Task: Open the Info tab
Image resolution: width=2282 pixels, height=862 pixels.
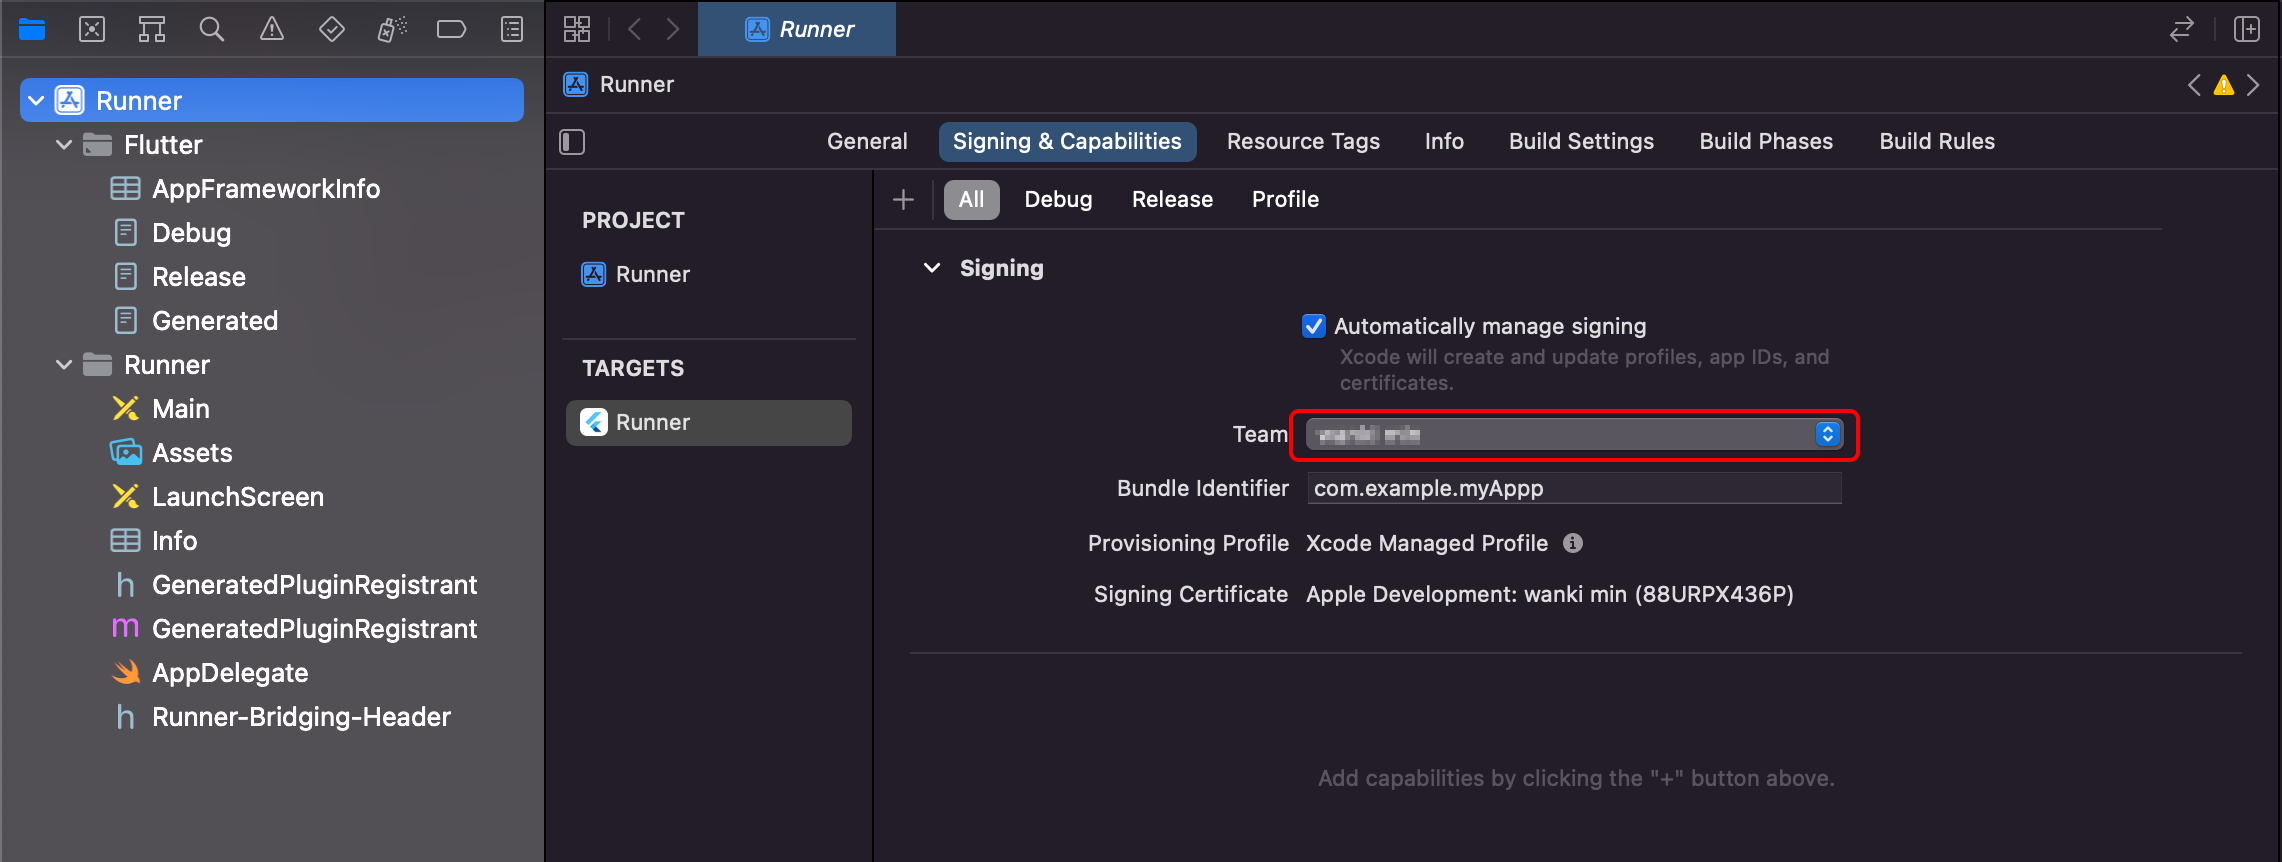Action: click(1444, 142)
